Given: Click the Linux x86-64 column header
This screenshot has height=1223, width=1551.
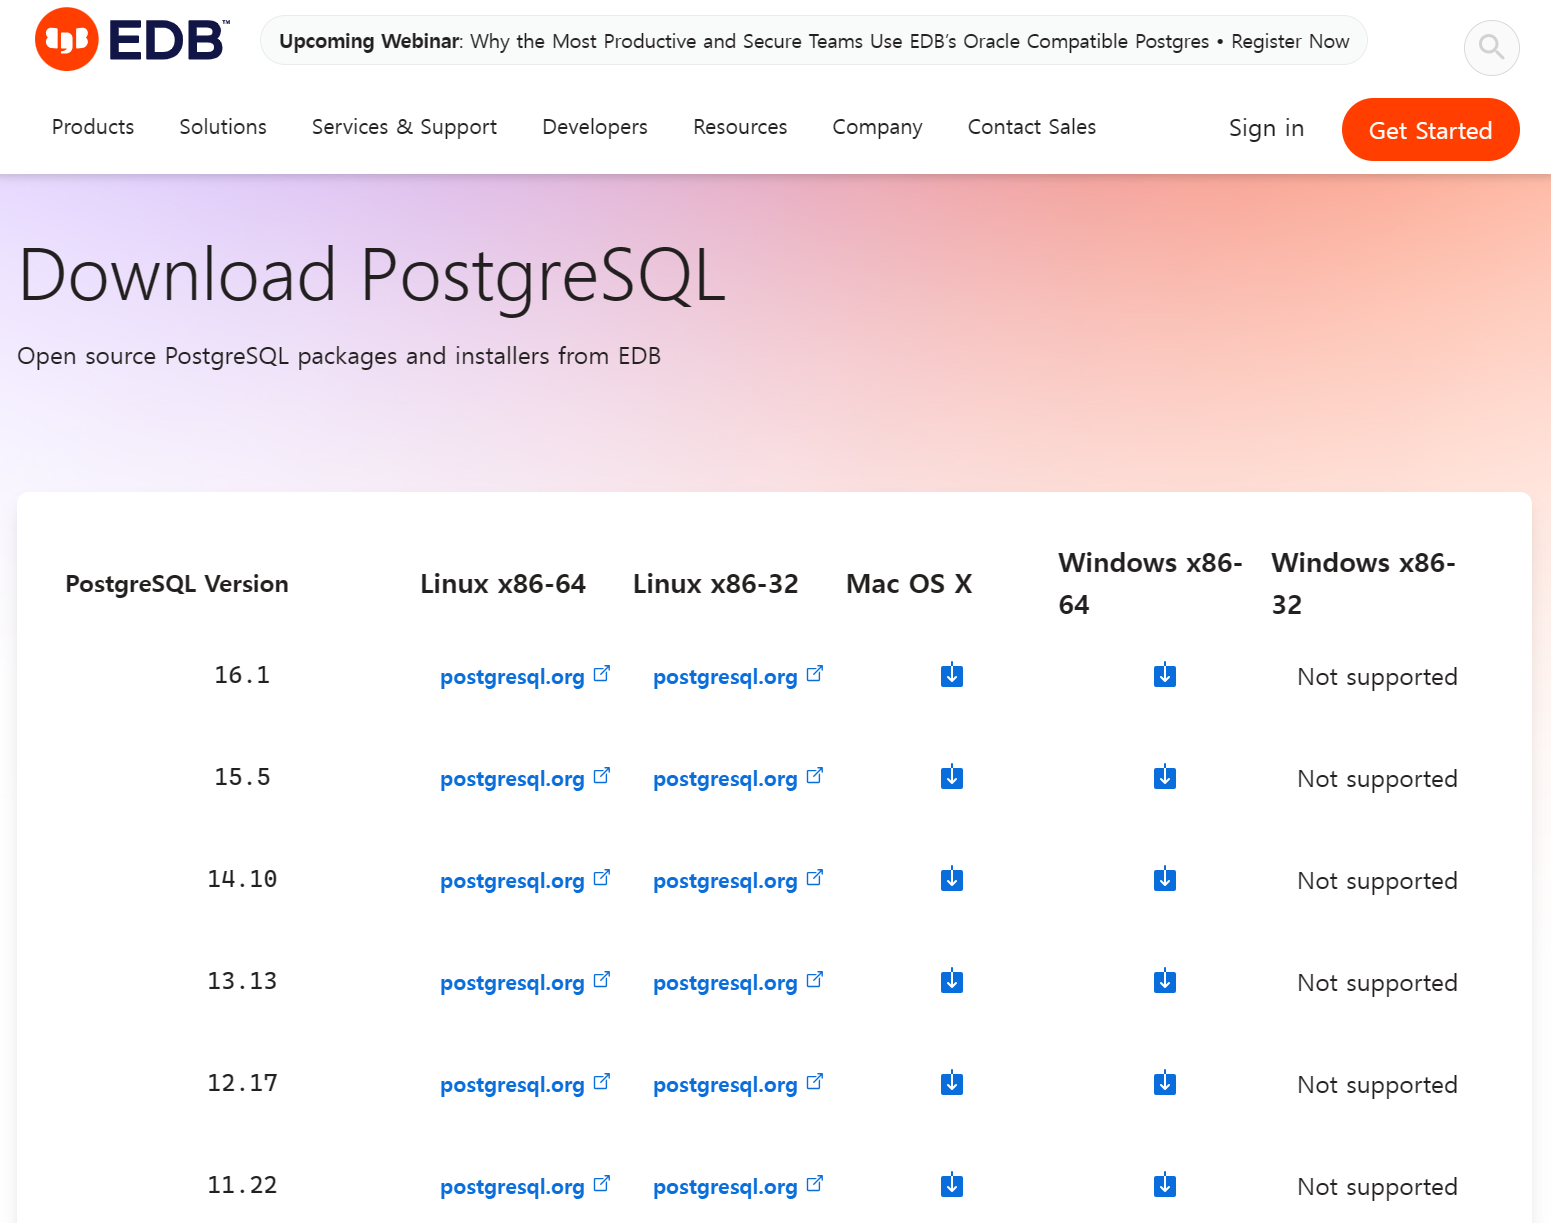Looking at the screenshot, I should [503, 584].
